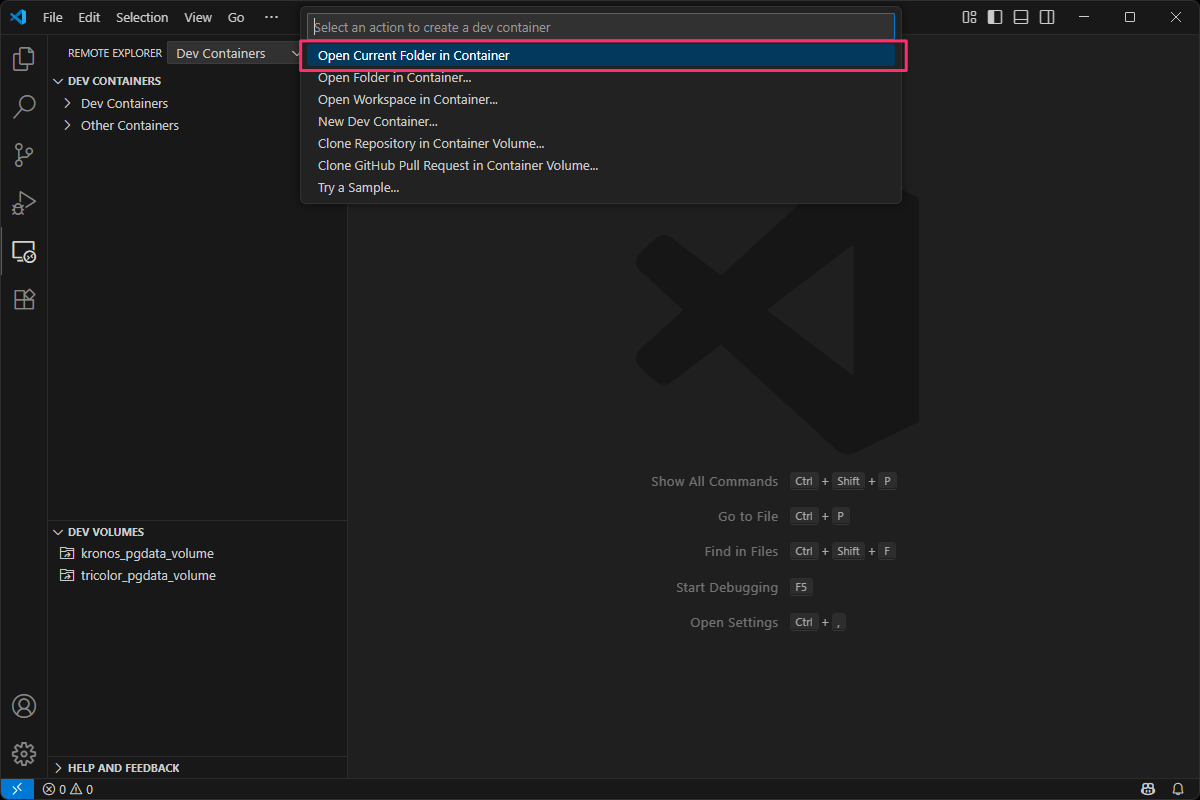
Task: Open the Accounts icon in activity bar
Action: coord(24,706)
